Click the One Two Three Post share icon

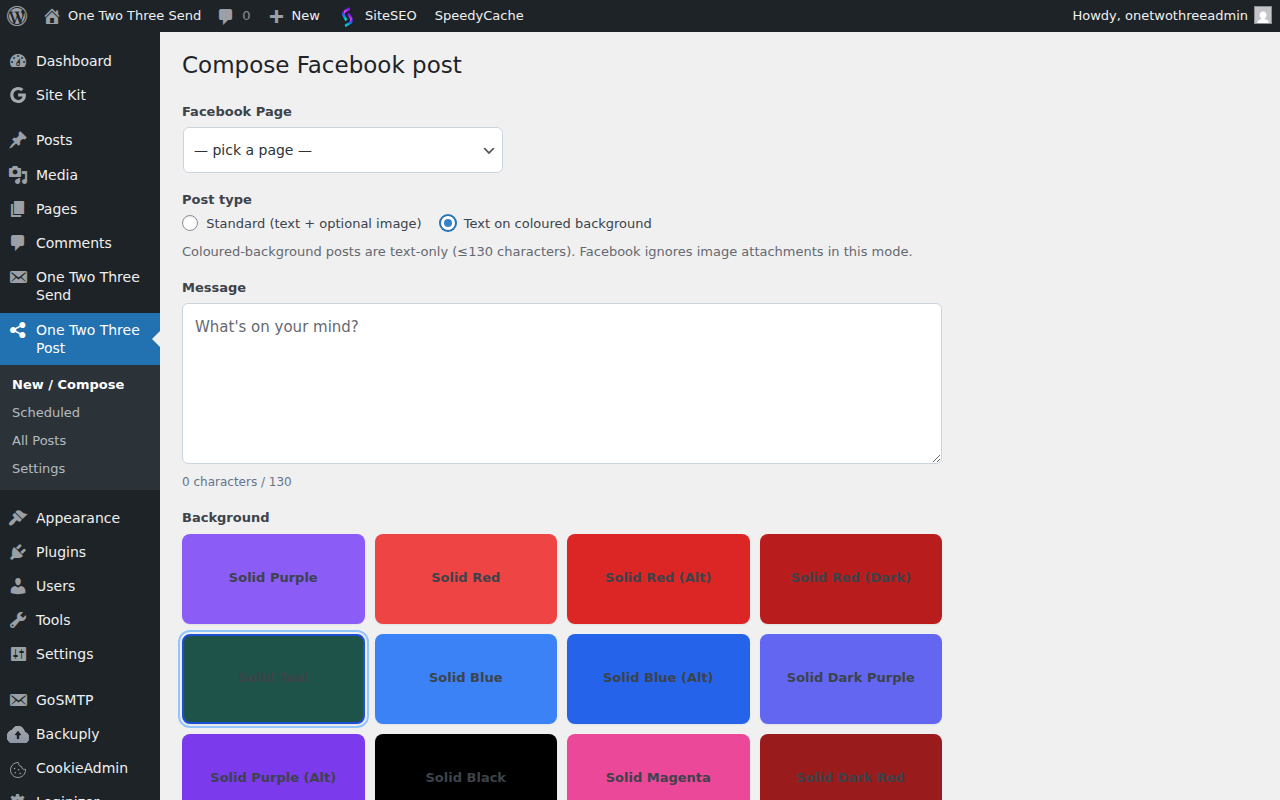pos(18,330)
